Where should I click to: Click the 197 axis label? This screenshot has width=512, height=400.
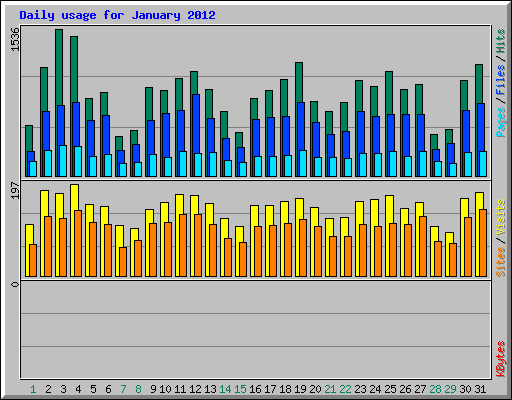(x=15, y=191)
